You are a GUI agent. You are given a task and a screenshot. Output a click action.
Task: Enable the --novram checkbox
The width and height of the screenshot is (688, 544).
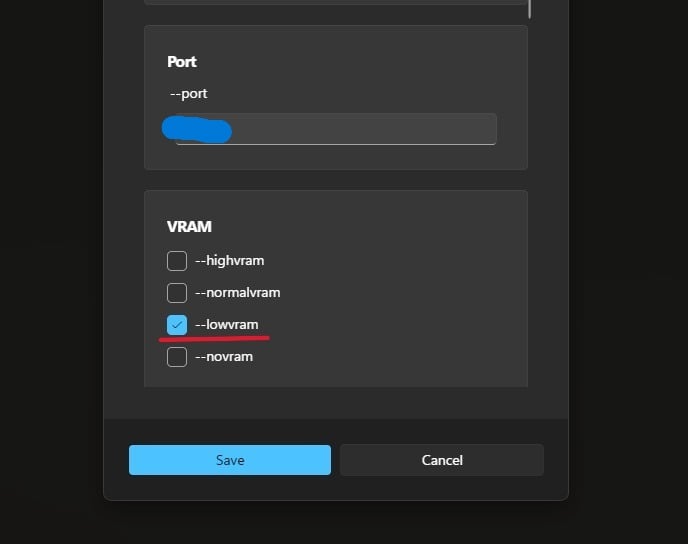click(x=177, y=357)
